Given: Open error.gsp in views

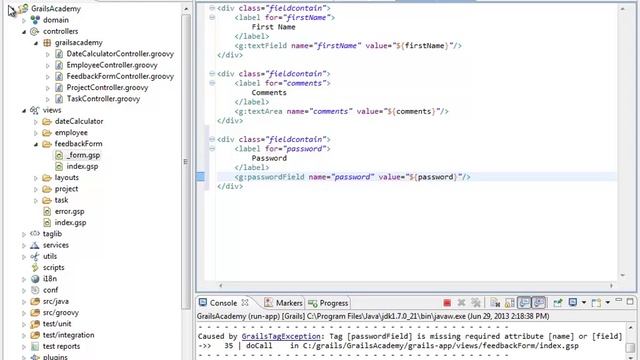Looking at the screenshot, I should point(69,211).
